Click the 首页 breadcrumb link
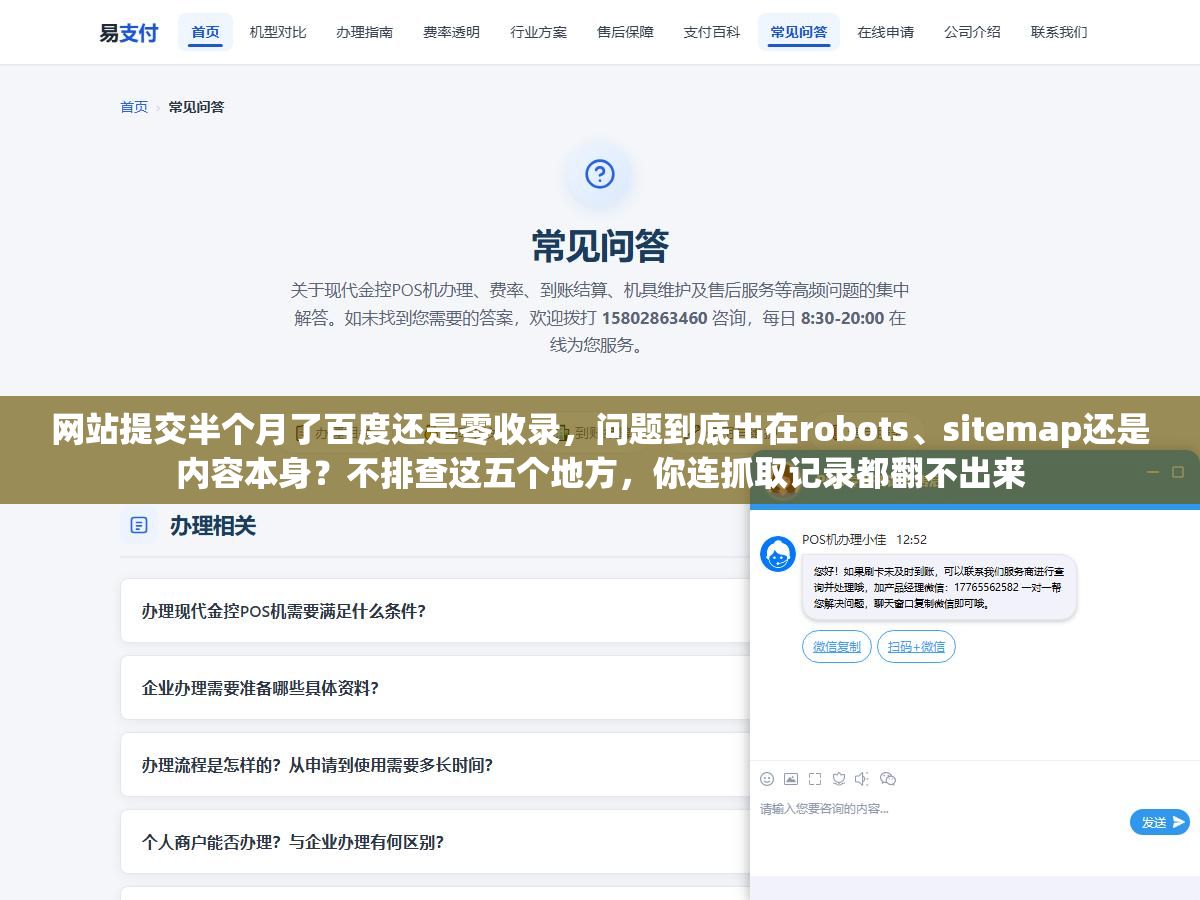 pyautogui.click(x=134, y=107)
